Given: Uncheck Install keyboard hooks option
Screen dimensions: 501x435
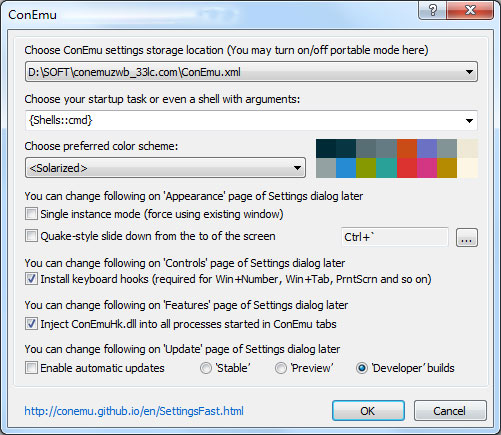Looking at the screenshot, I should pos(31,279).
